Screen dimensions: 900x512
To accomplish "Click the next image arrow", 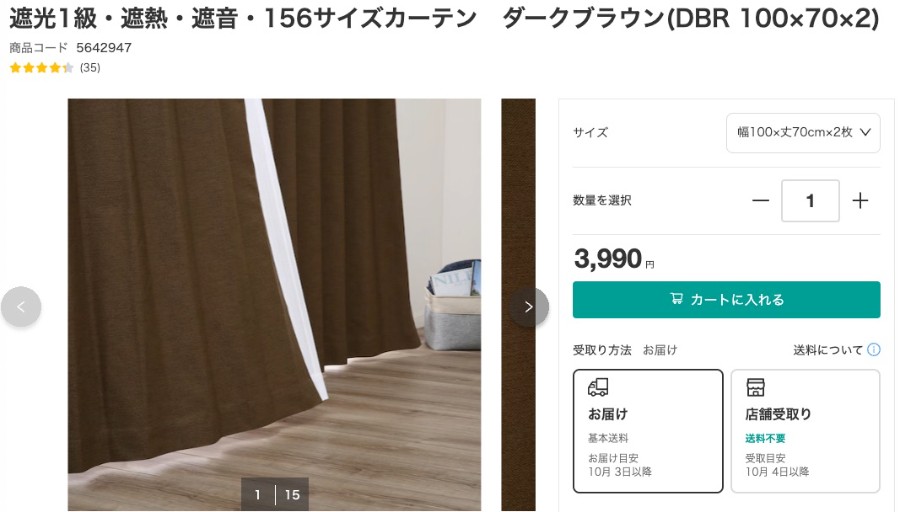I will [x=529, y=307].
